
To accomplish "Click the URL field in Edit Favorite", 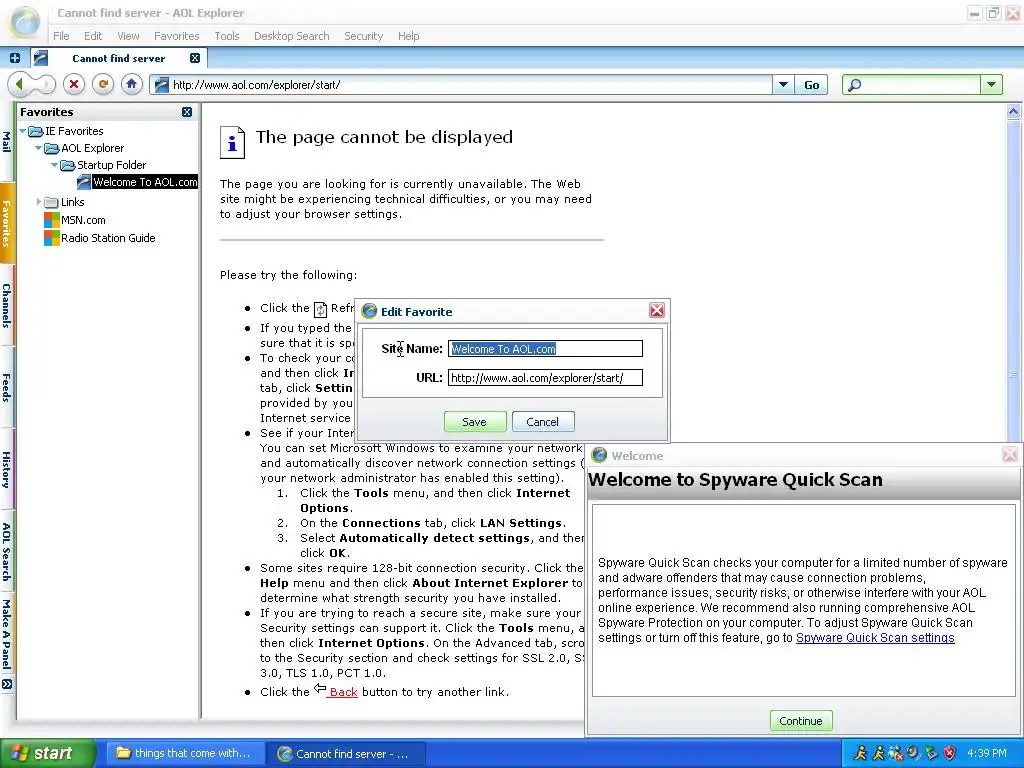I will [x=545, y=377].
